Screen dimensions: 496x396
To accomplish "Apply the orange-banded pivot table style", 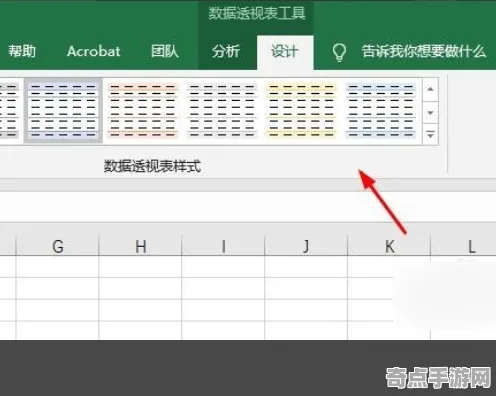I will [143, 110].
